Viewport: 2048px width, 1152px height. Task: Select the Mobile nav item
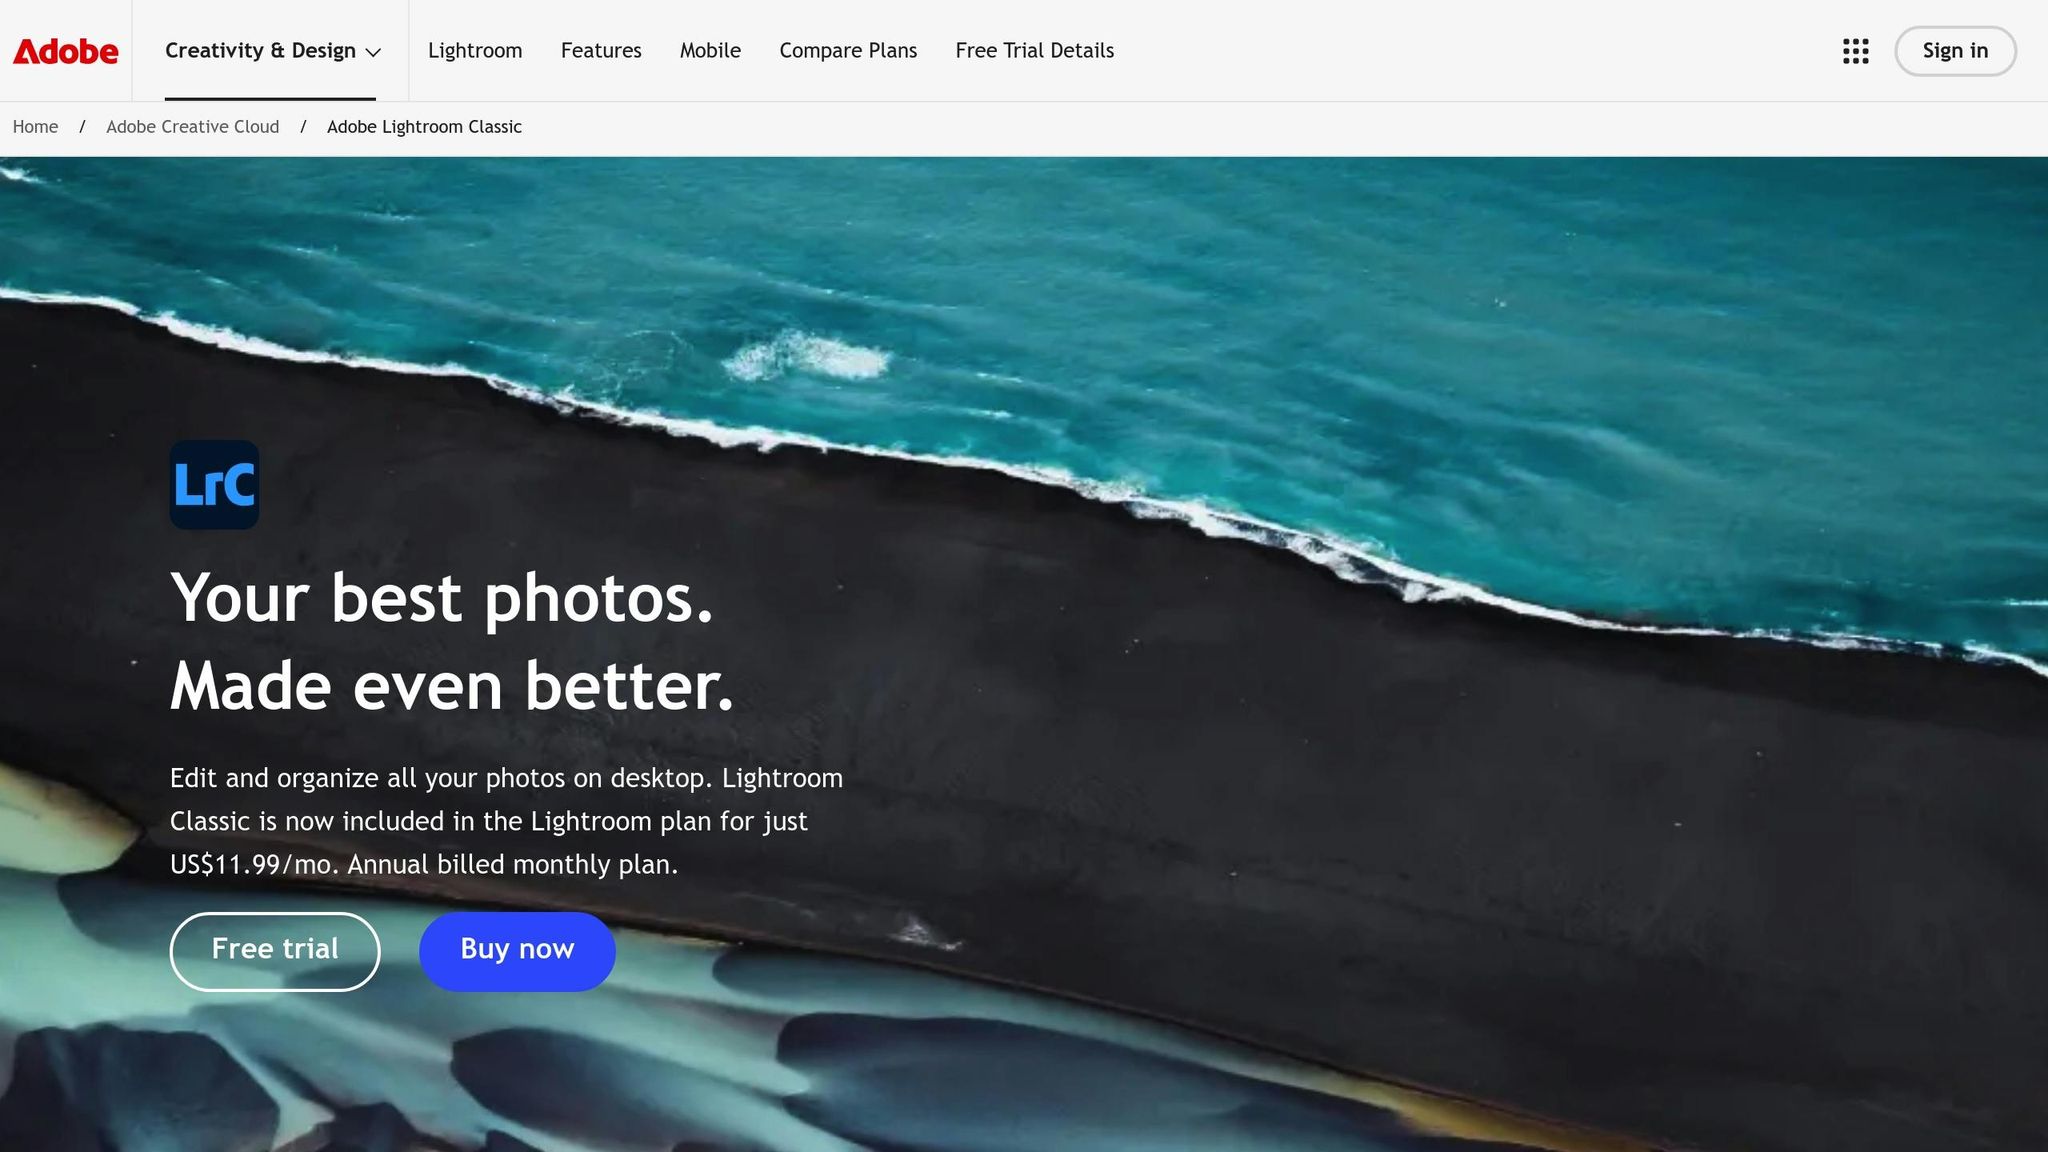click(710, 51)
